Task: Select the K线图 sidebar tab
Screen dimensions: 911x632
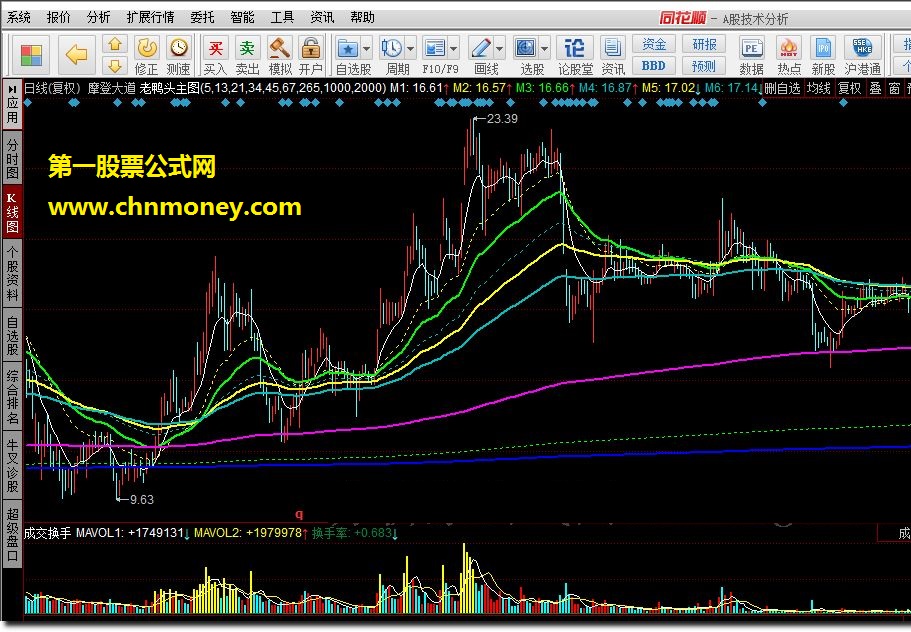Action: click(x=12, y=212)
